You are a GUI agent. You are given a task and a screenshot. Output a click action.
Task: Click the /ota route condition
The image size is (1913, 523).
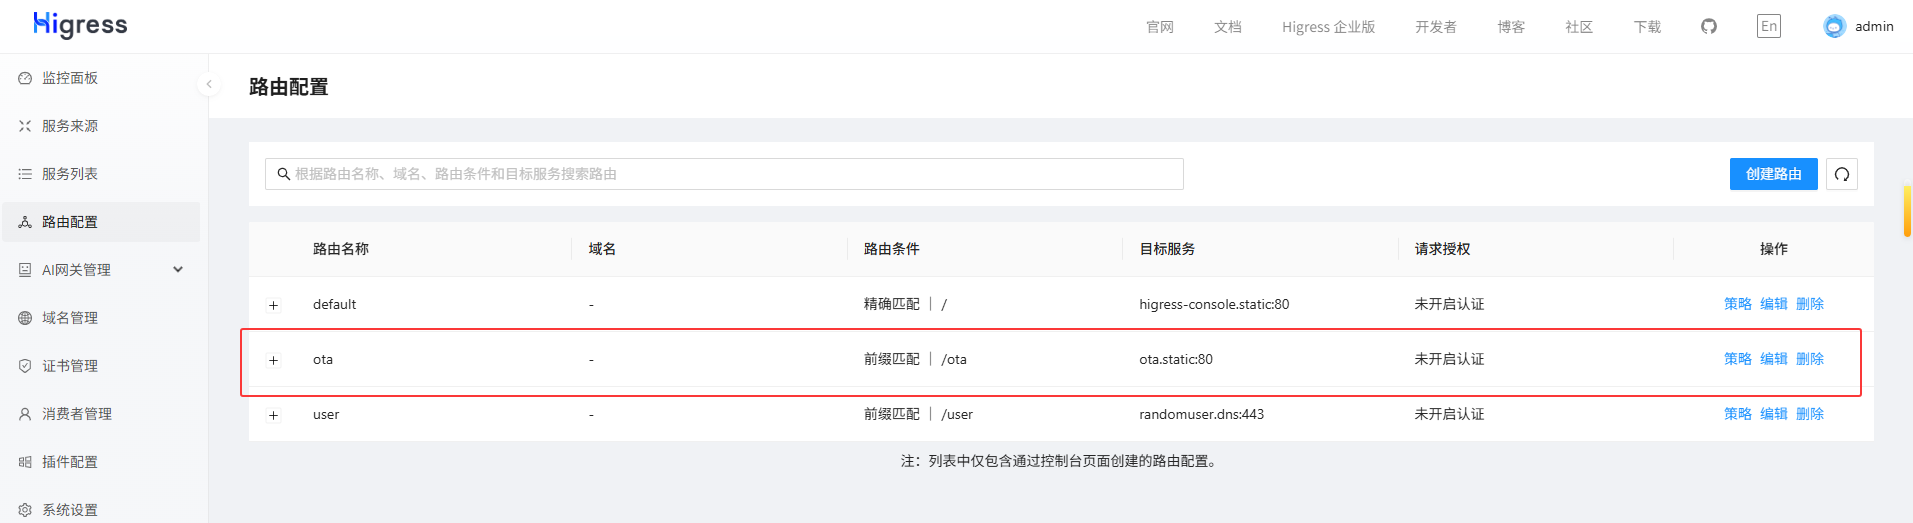(954, 359)
